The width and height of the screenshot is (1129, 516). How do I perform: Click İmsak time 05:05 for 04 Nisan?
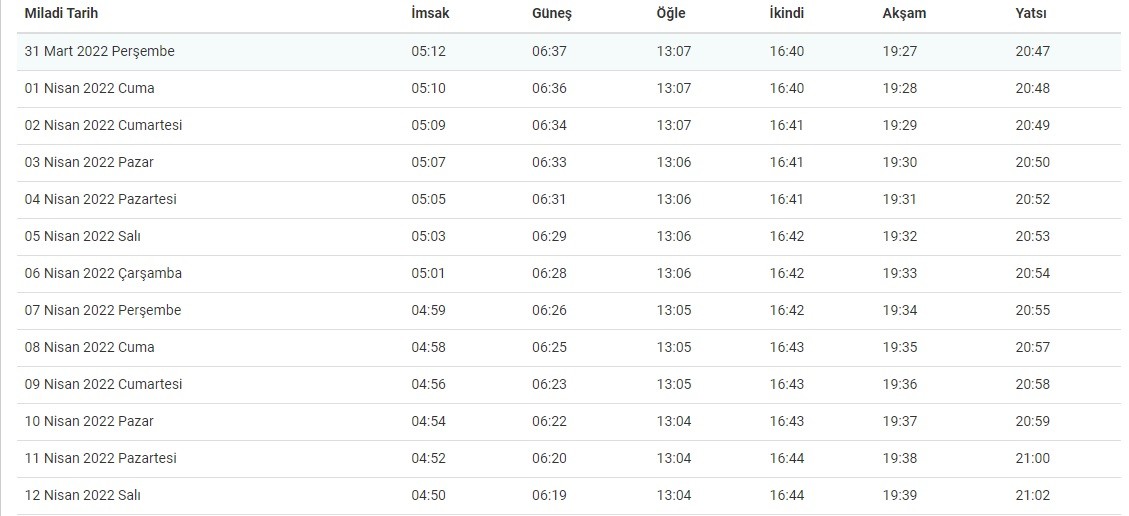coord(429,199)
